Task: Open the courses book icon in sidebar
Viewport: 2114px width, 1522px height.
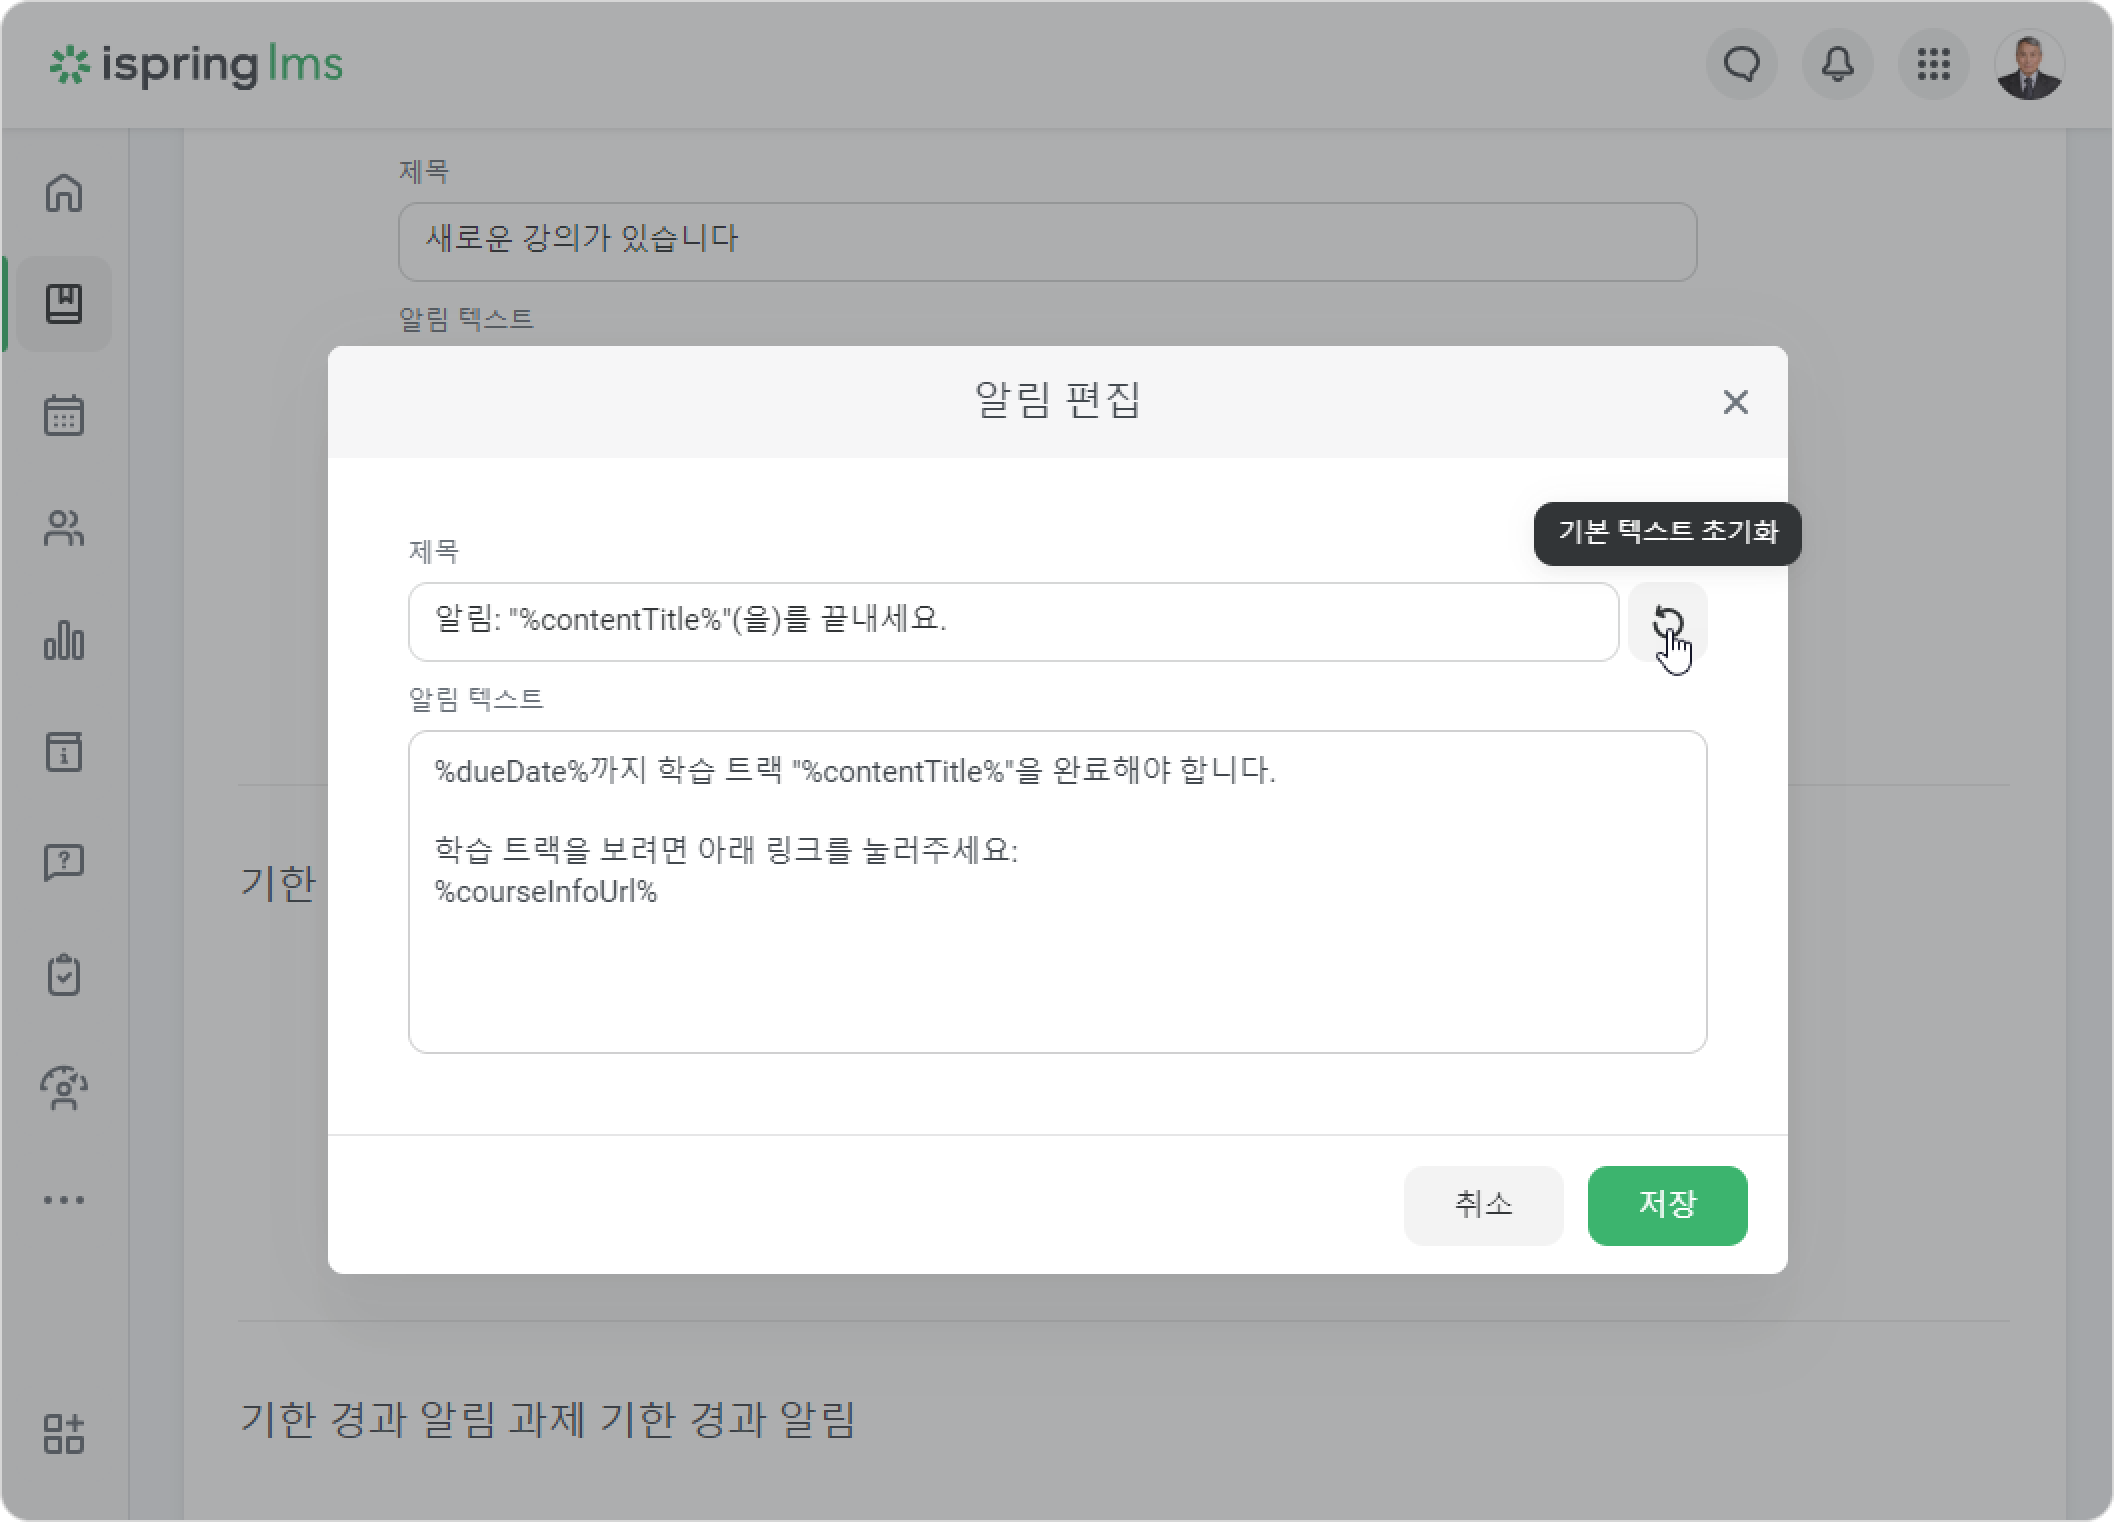Action: (64, 303)
